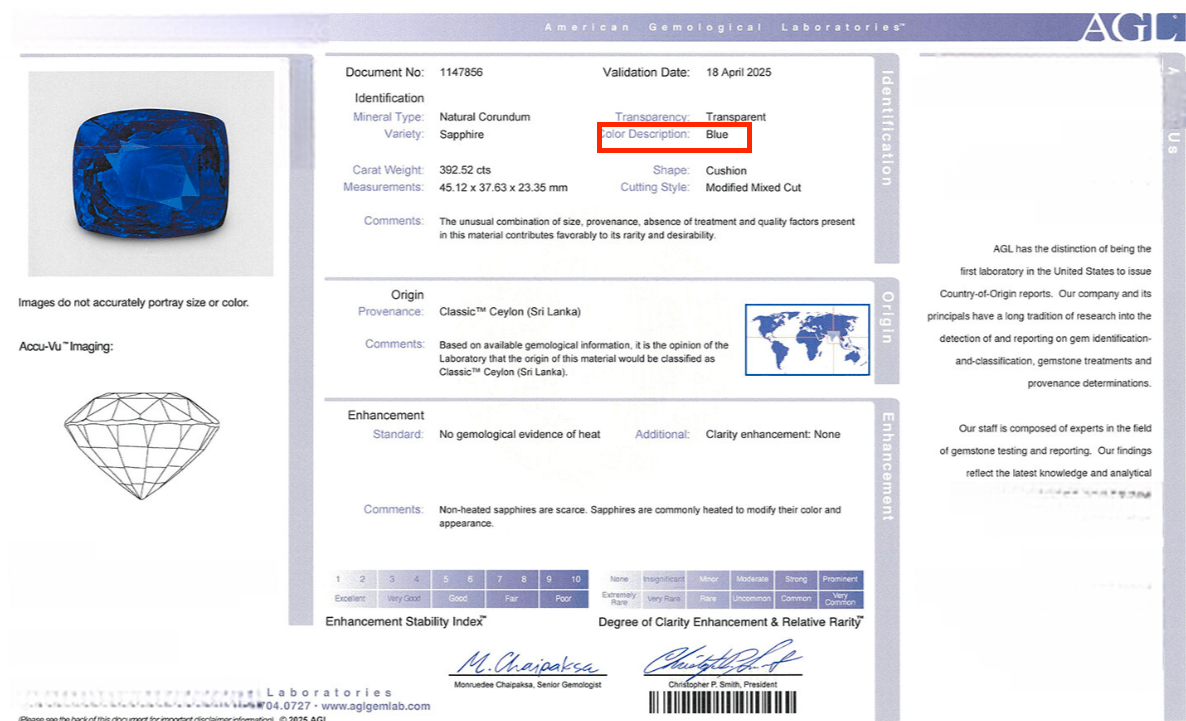Click 'Monruedee Chaipaksa, Senior Gemologist' printed name
The height and width of the screenshot is (721, 1186).
pos(528,685)
